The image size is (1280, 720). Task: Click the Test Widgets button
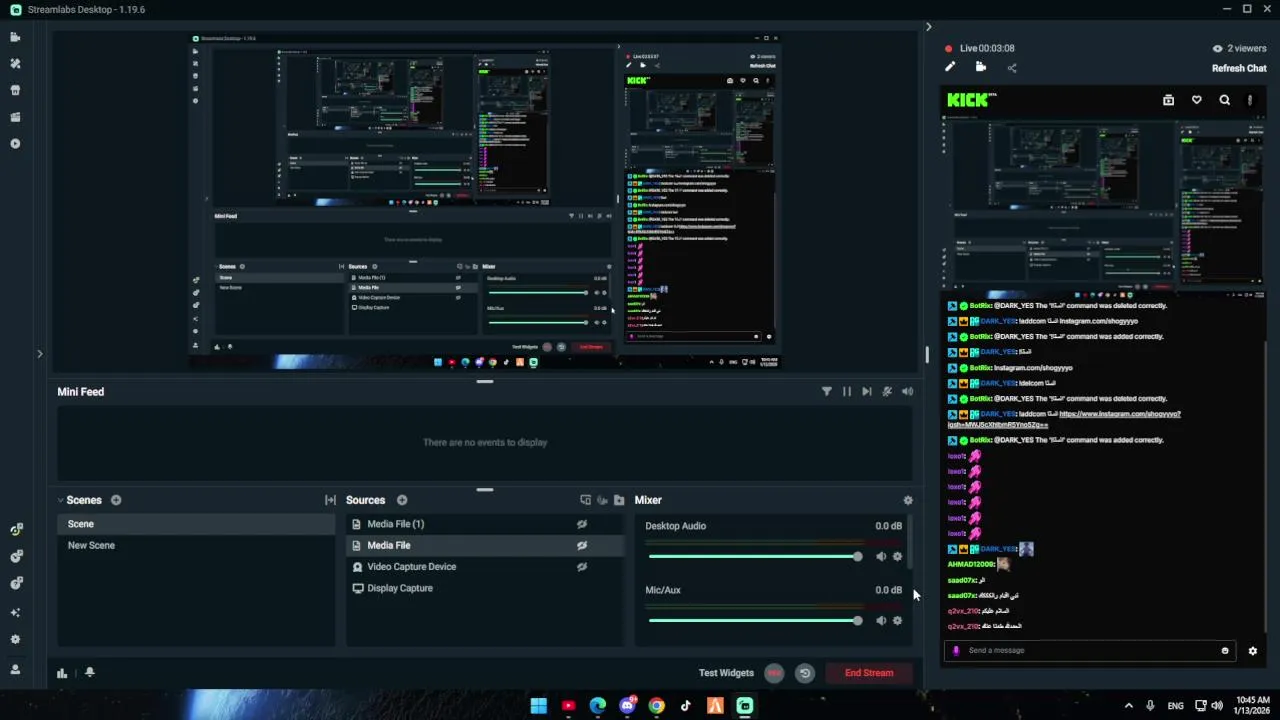[726, 673]
